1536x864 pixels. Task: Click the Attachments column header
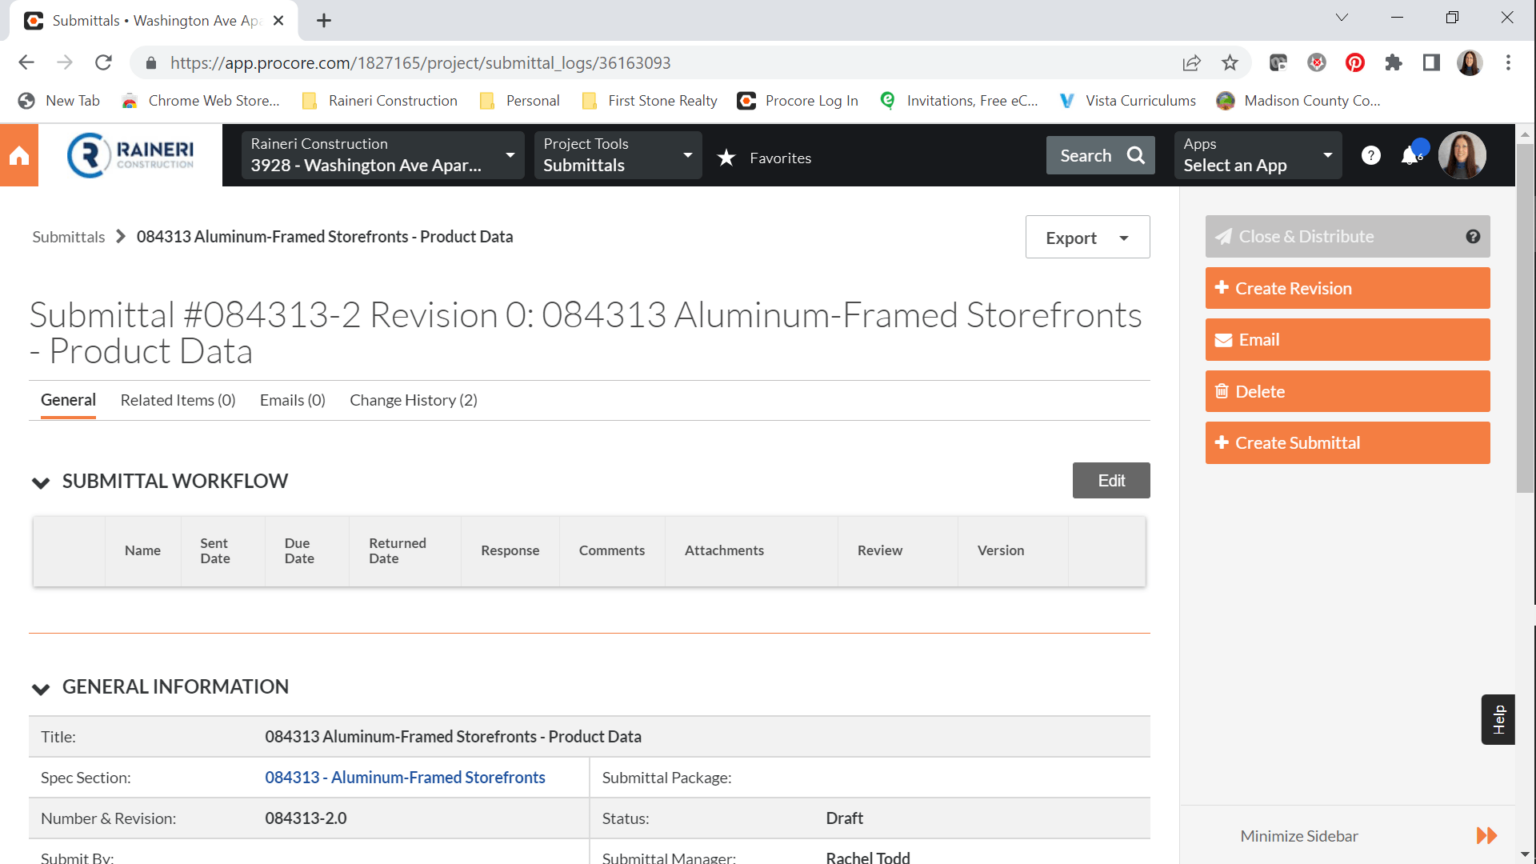coord(724,551)
